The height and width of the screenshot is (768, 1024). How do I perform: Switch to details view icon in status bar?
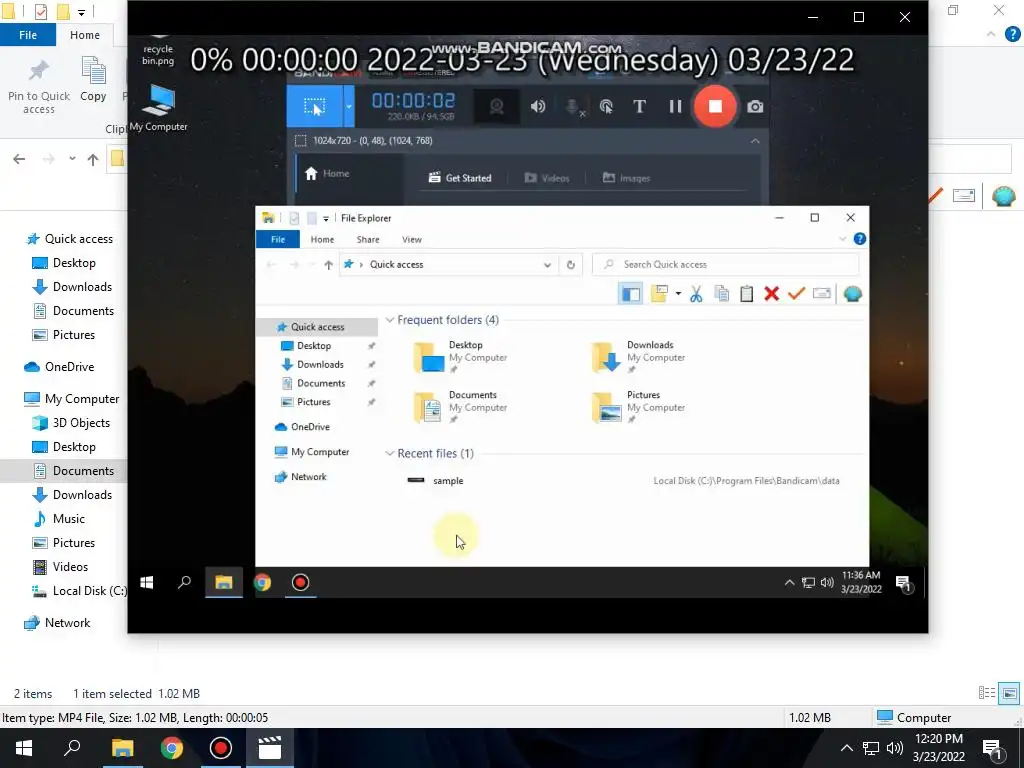coord(987,693)
